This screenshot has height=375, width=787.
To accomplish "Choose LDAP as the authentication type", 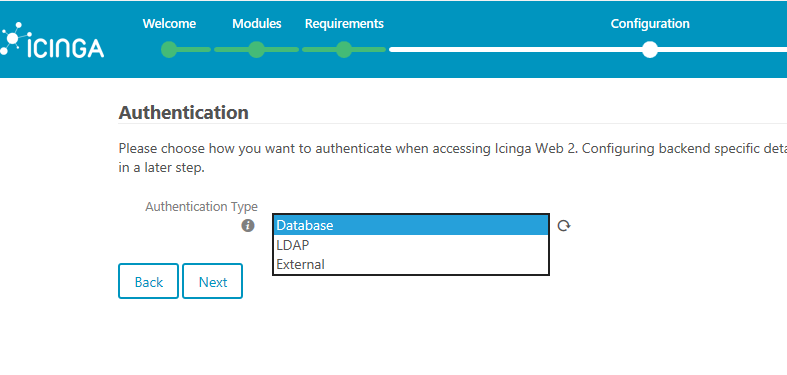I will point(411,245).
